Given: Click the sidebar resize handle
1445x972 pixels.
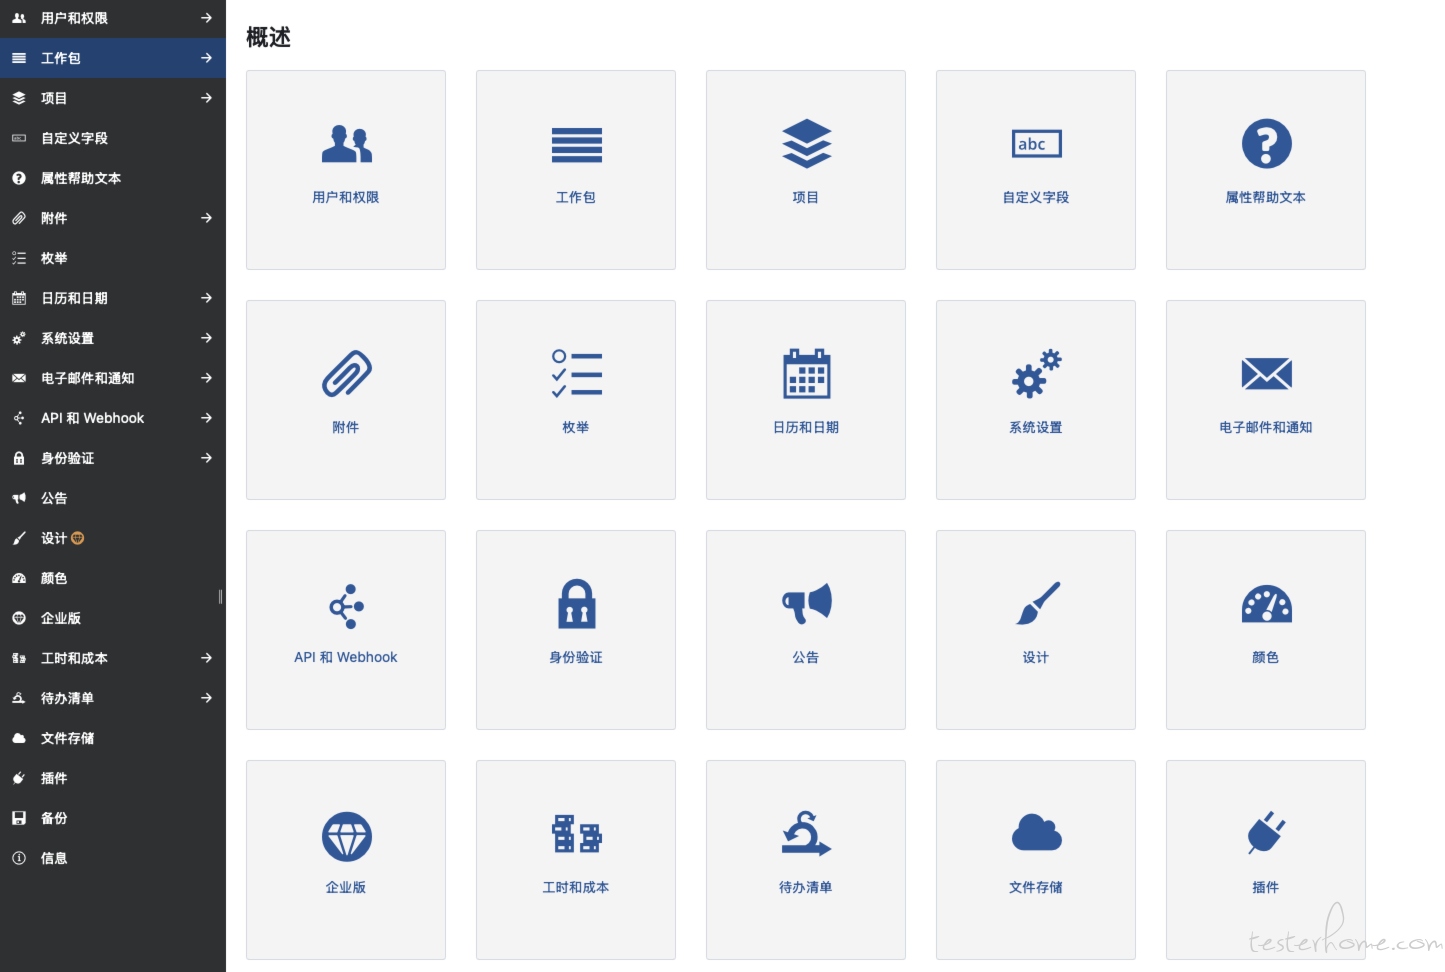Looking at the screenshot, I should pos(220,597).
